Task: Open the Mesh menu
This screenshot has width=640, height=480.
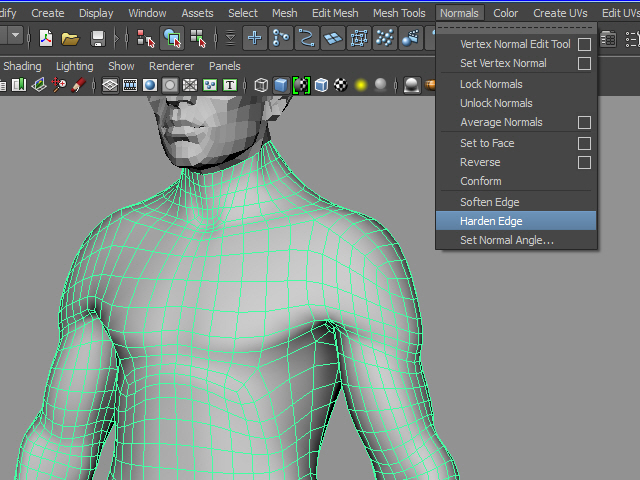Action: (284, 13)
